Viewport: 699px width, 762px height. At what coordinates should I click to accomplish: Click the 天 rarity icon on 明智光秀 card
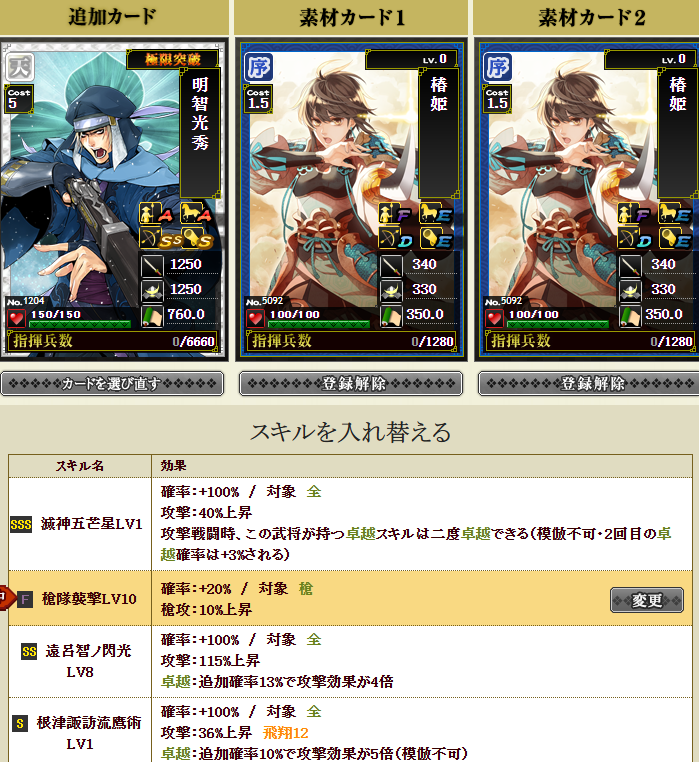tap(20, 66)
